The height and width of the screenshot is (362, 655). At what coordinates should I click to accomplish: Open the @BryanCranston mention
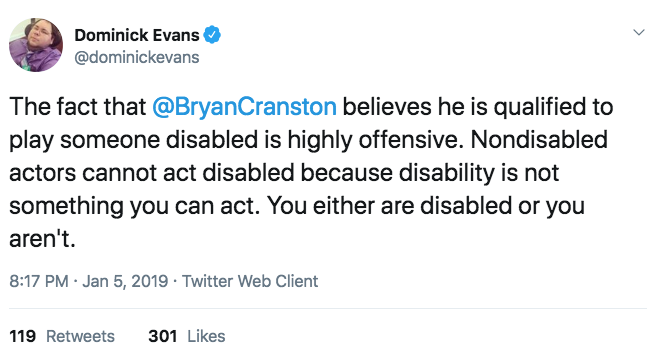(x=244, y=107)
